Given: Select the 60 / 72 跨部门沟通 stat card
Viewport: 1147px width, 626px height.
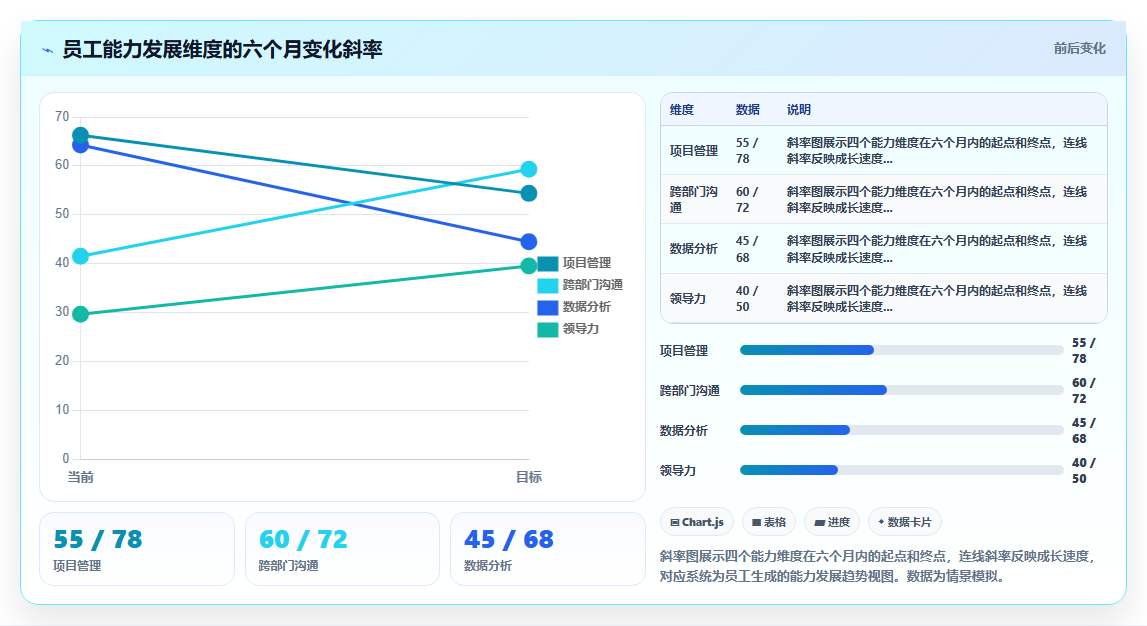Looking at the screenshot, I should pos(342,549).
